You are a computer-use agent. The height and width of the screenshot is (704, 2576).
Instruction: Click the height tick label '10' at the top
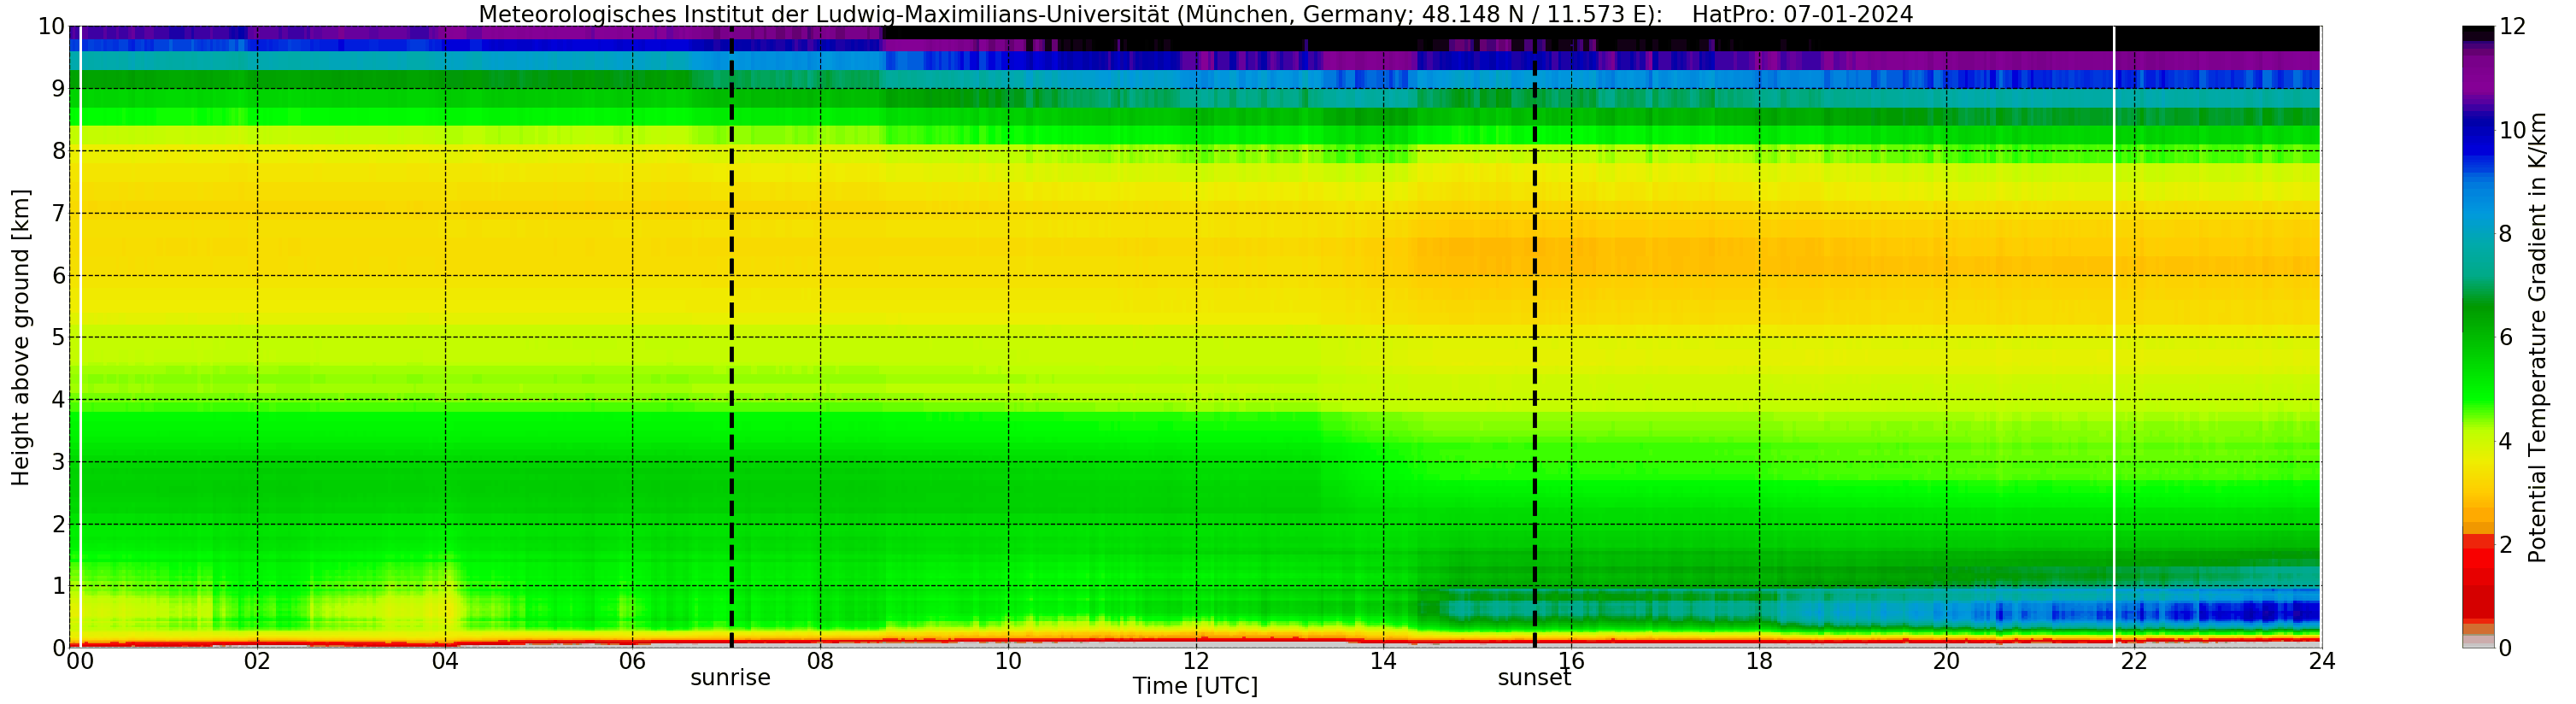[x=51, y=27]
